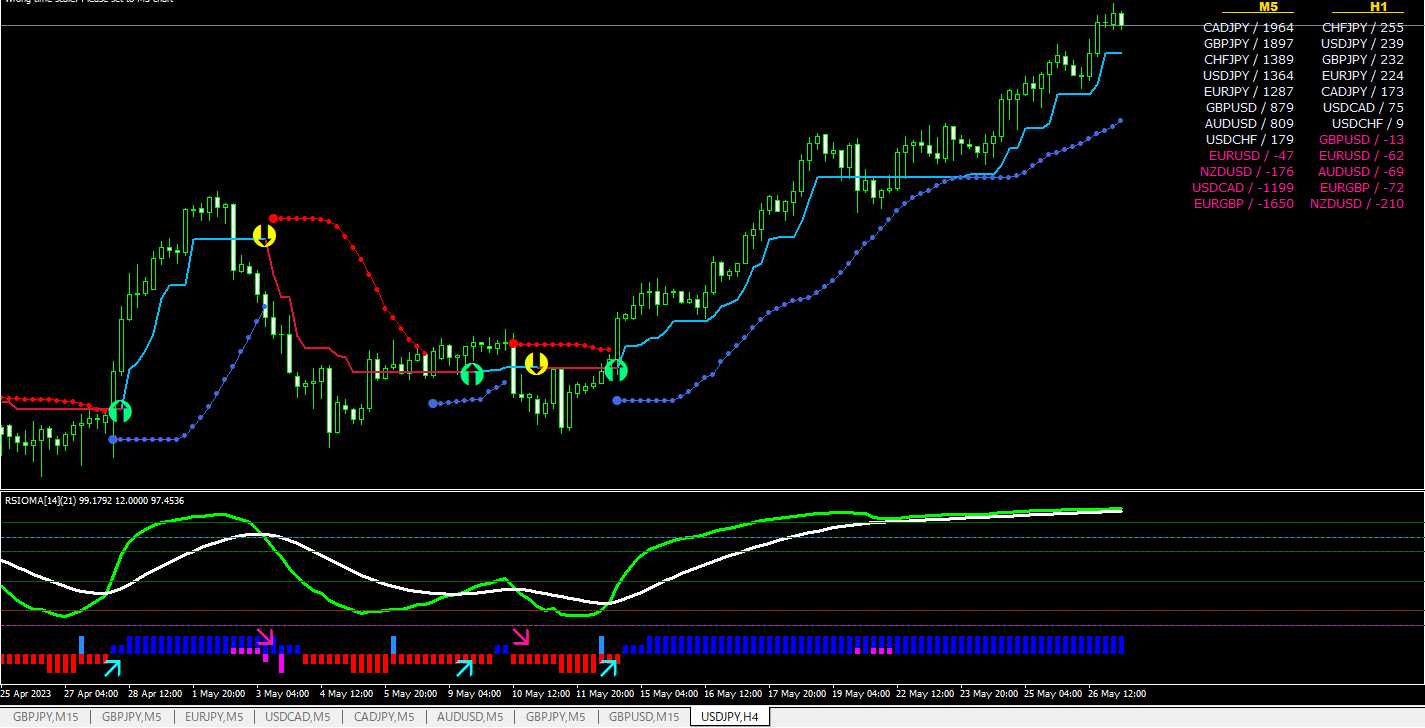The height and width of the screenshot is (728, 1425).
Task: Click the 'USDCHF / 9' entry
Action: pos(1368,124)
